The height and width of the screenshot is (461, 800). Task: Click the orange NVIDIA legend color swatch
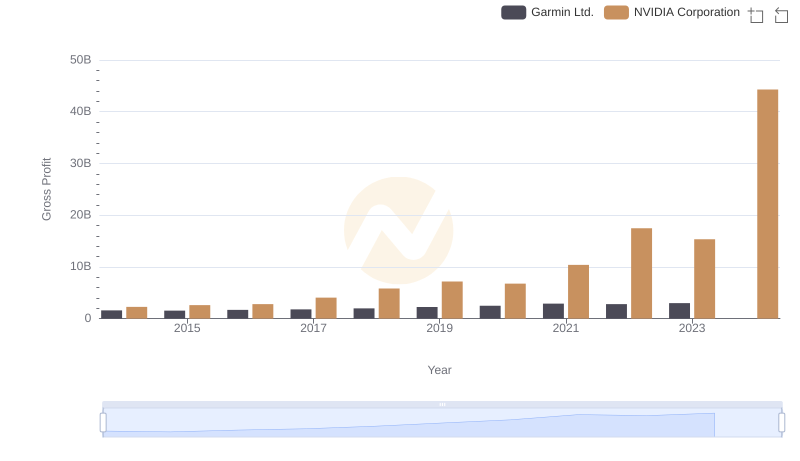pos(616,12)
